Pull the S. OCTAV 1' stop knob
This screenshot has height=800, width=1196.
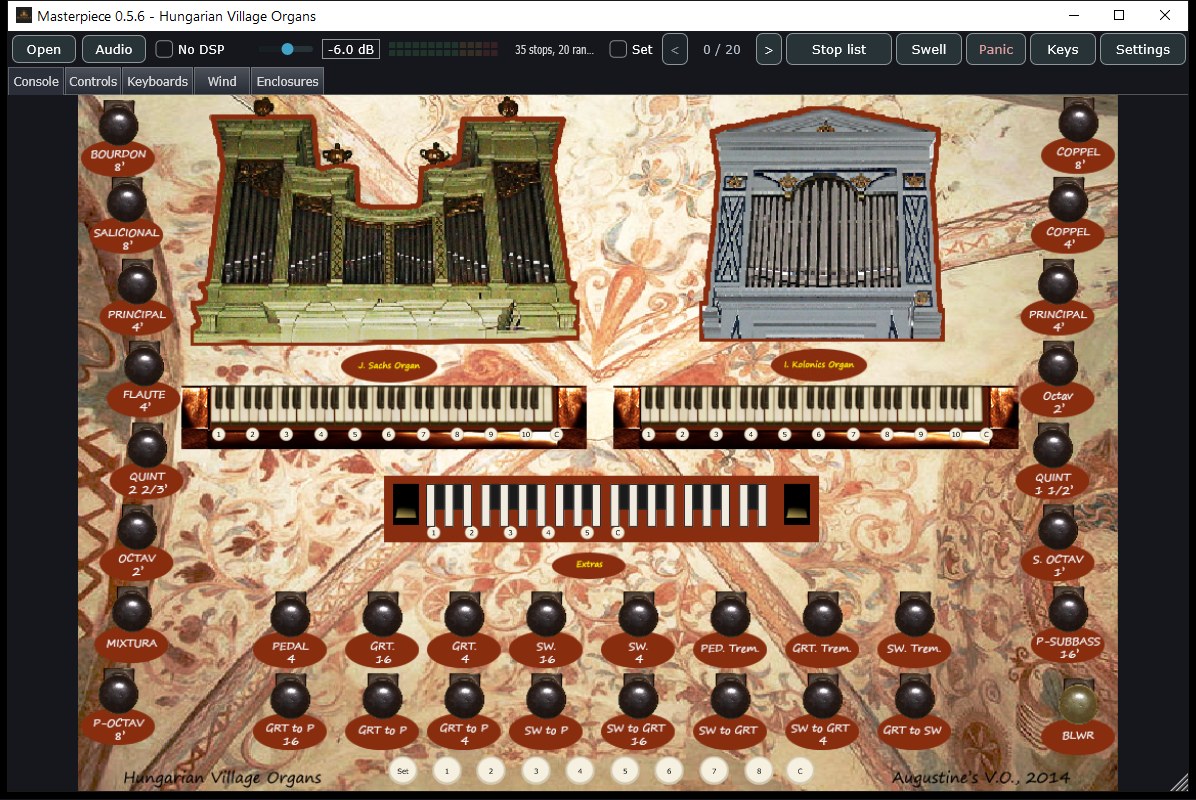point(1058,529)
